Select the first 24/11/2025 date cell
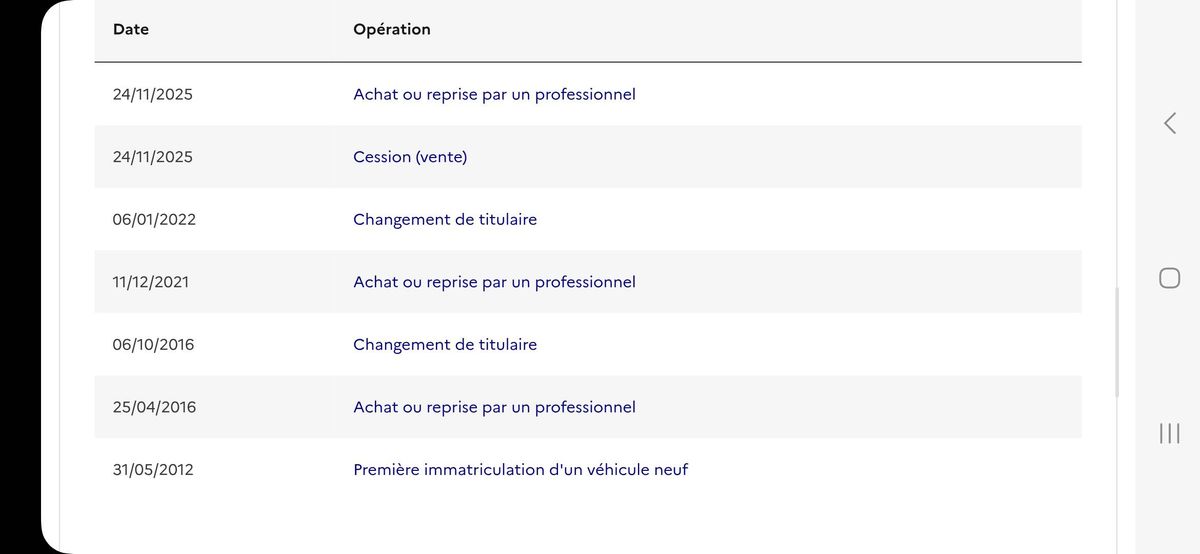The height and width of the screenshot is (554, 1200). pyautogui.click(x=153, y=95)
